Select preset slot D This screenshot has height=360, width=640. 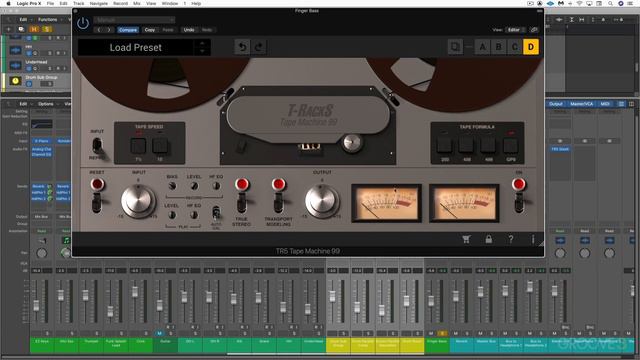coord(531,47)
